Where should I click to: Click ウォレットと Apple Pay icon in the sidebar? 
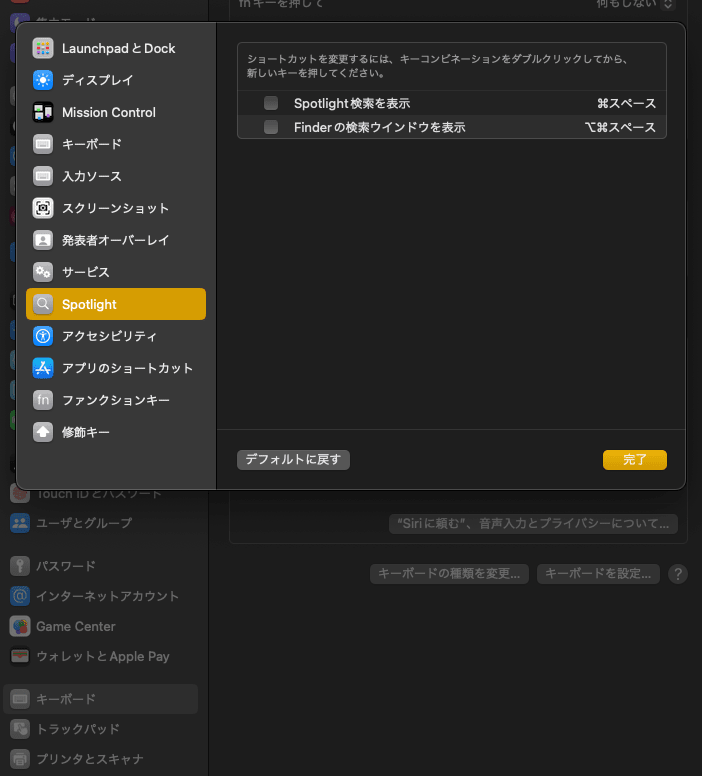coord(20,656)
